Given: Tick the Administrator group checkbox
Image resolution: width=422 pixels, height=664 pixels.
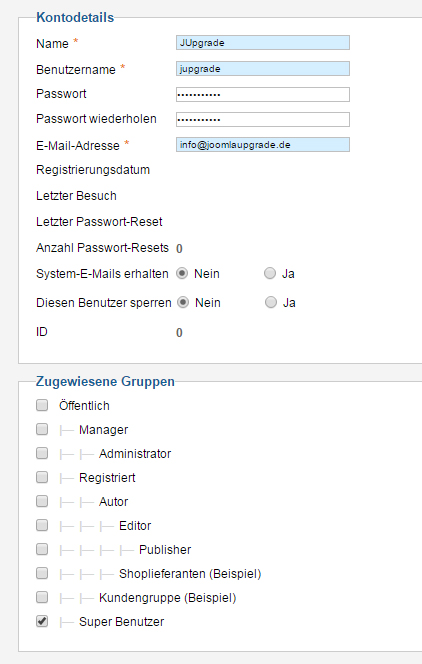Looking at the screenshot, I should click(x=42, y=454).
